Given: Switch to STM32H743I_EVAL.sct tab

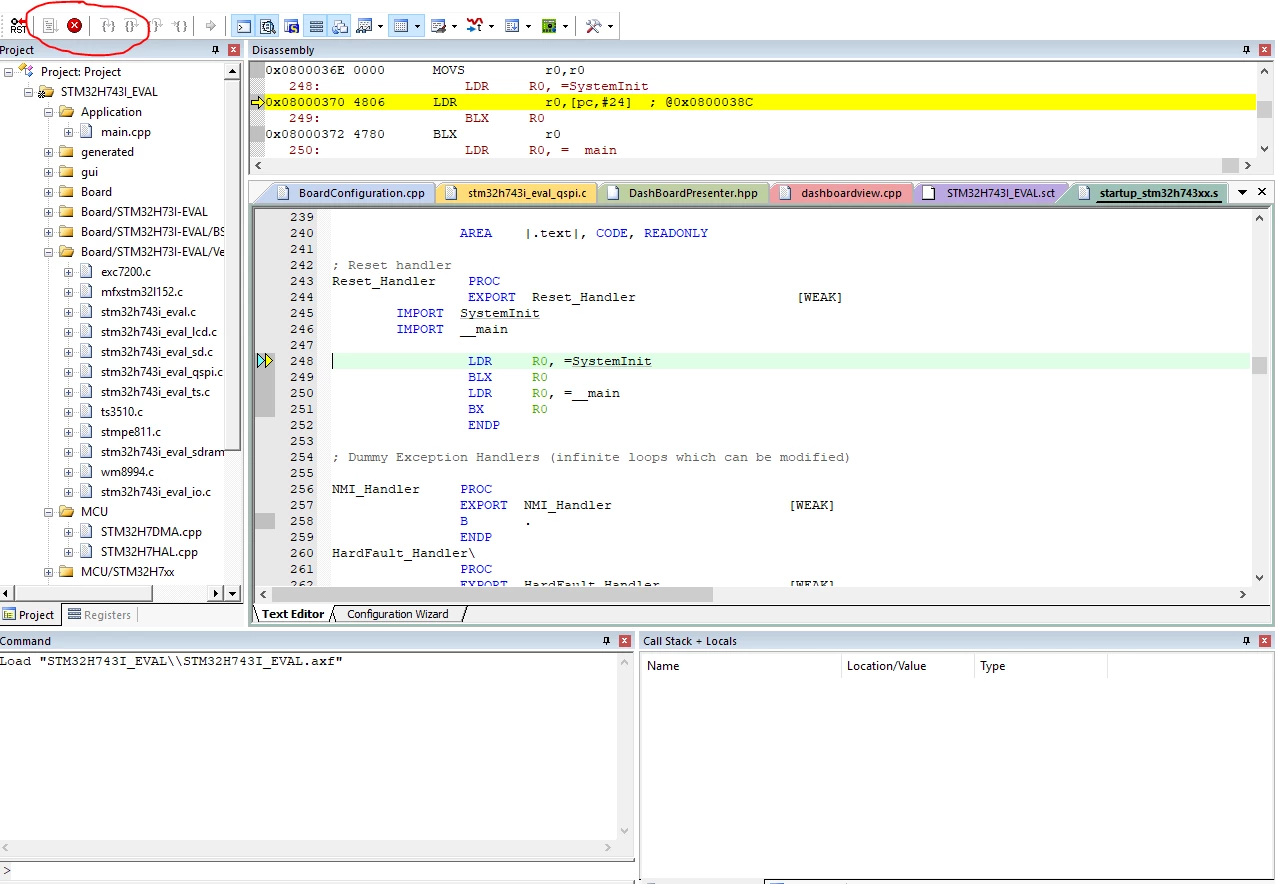Looking at the screenshot, I should click(990, 193).
